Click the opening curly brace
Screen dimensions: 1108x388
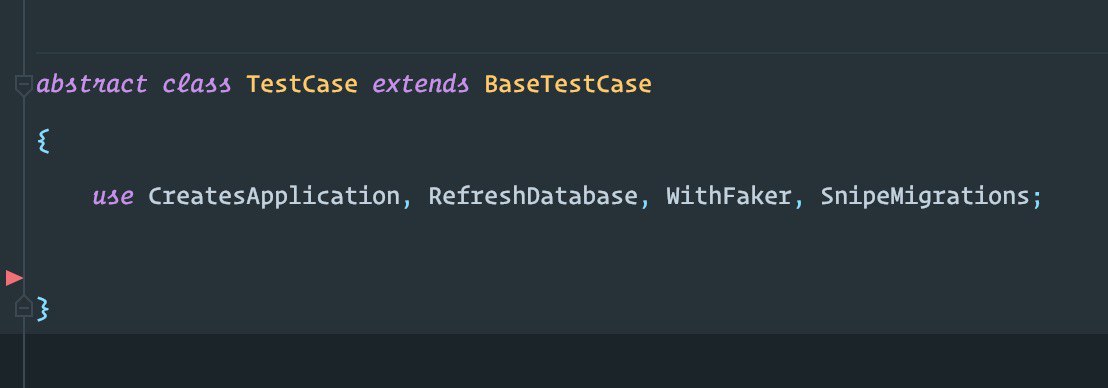(44, 141)
